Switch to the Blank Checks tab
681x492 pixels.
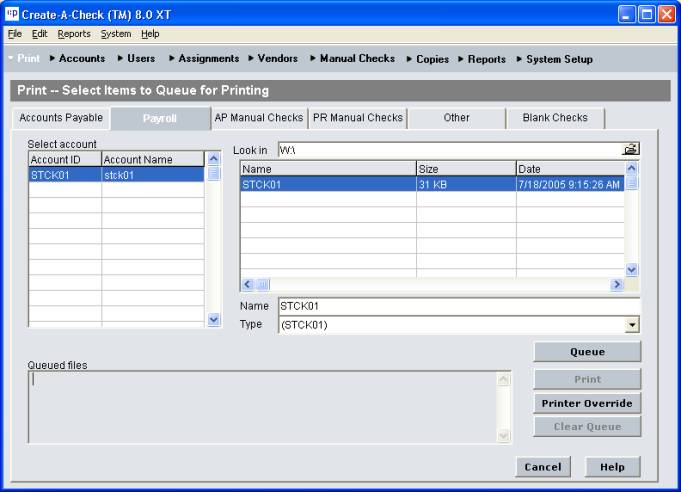point(555,118)
